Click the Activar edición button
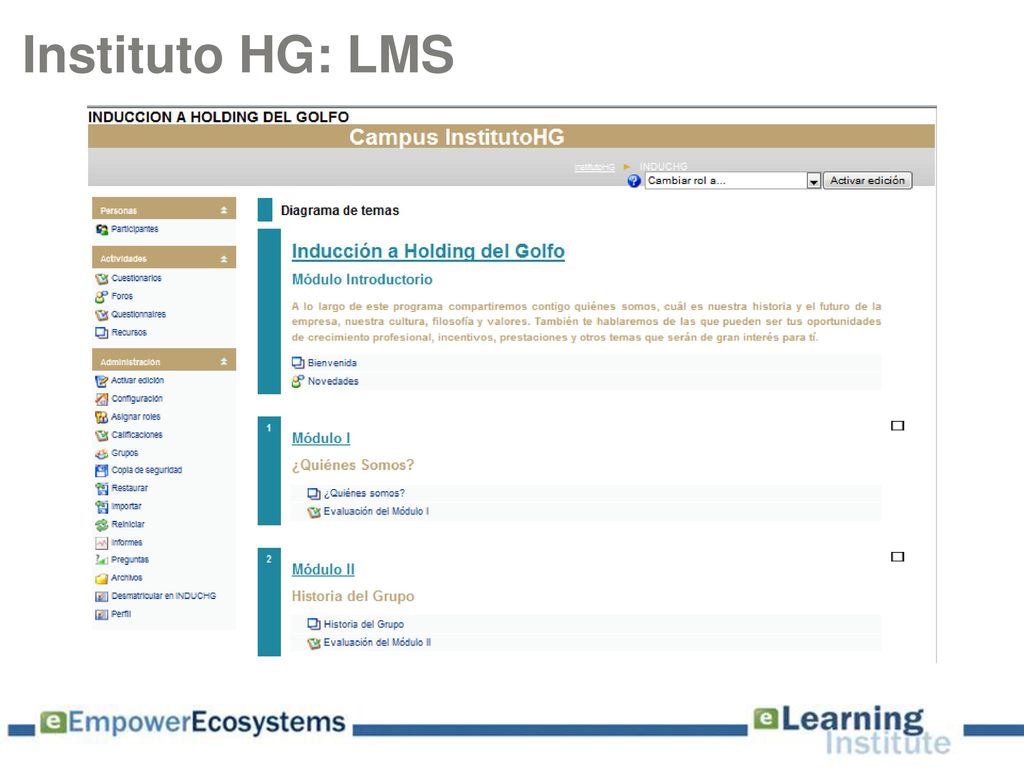 click(x=867, y=181)
